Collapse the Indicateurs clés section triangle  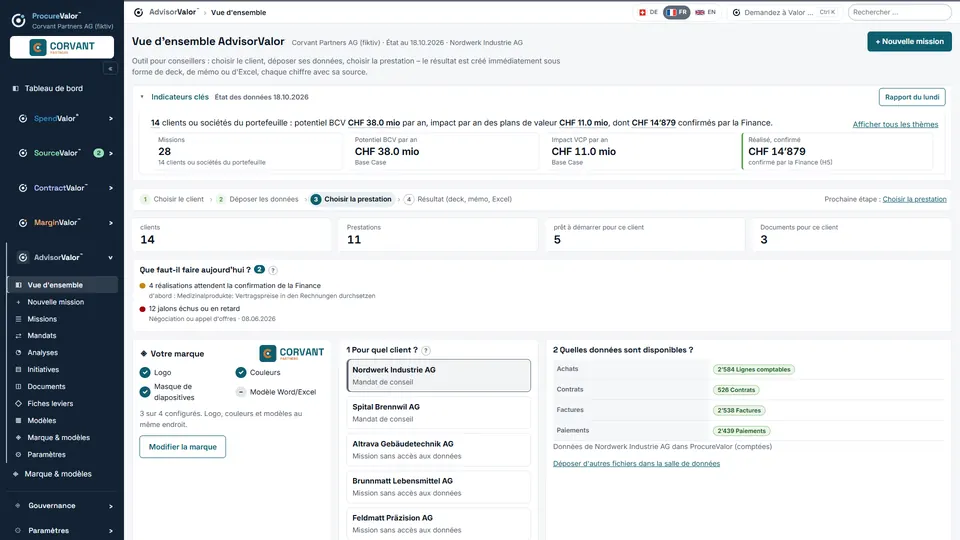142,97
